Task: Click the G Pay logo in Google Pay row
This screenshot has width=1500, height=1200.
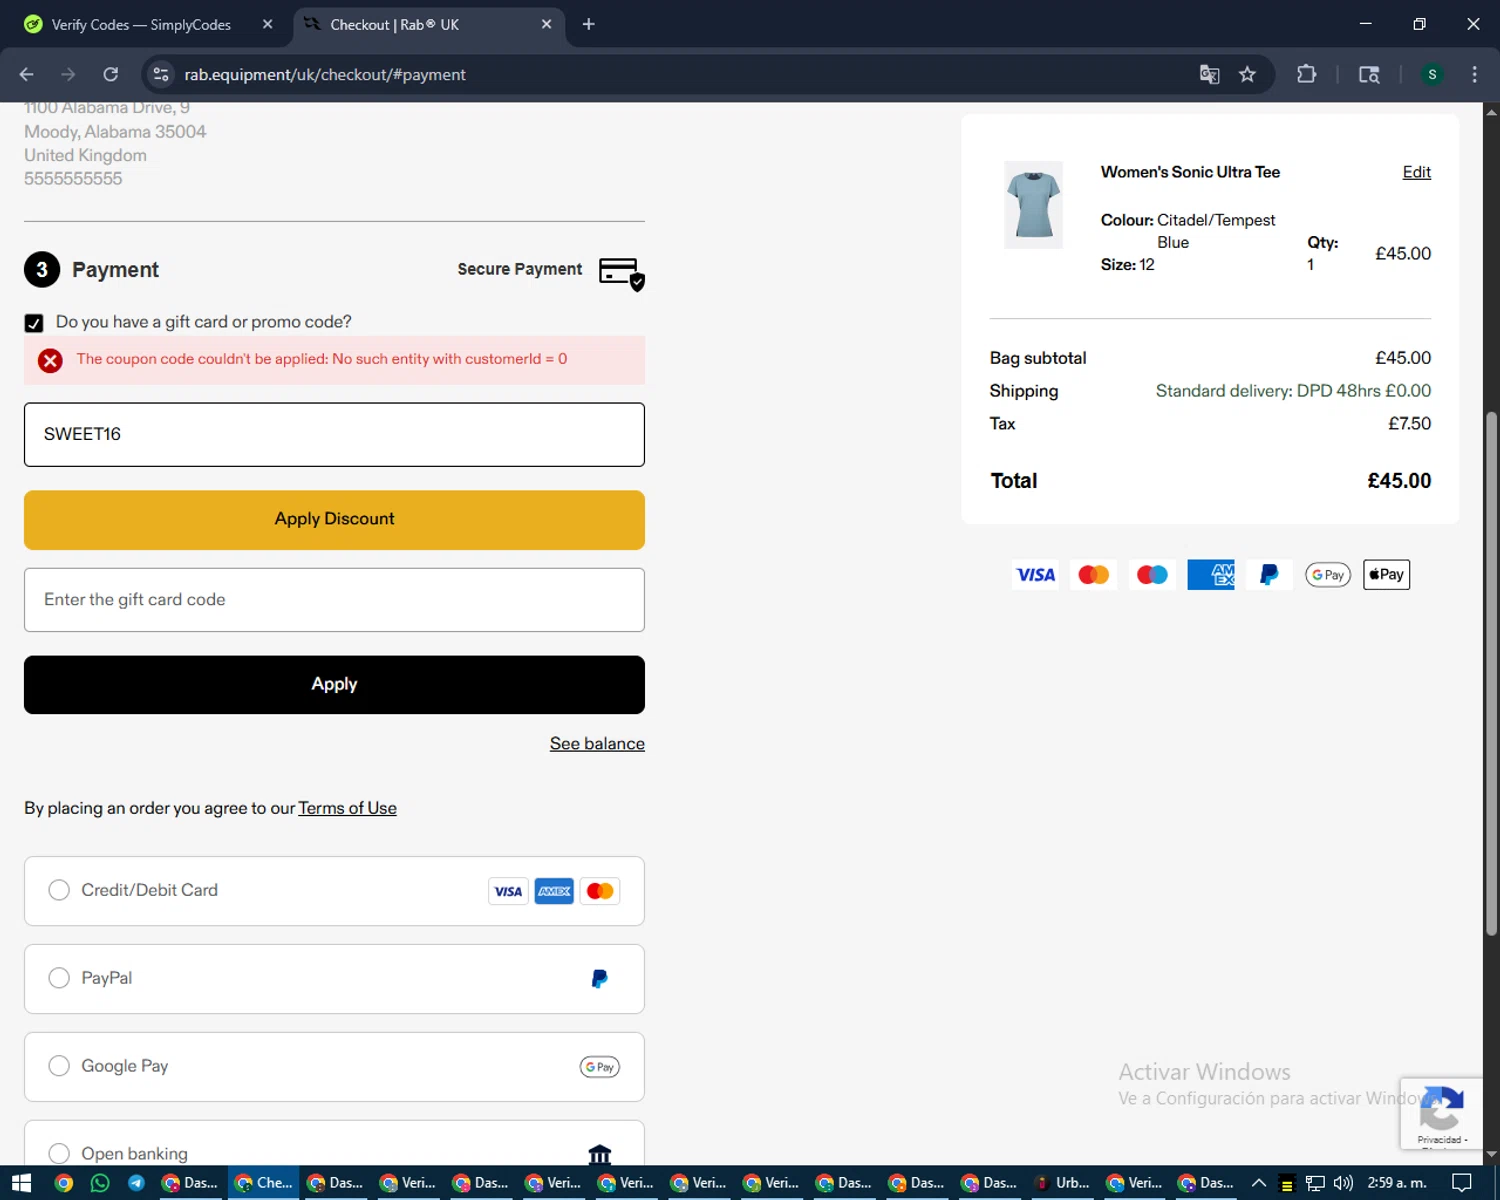Action: click(599, 1067)
